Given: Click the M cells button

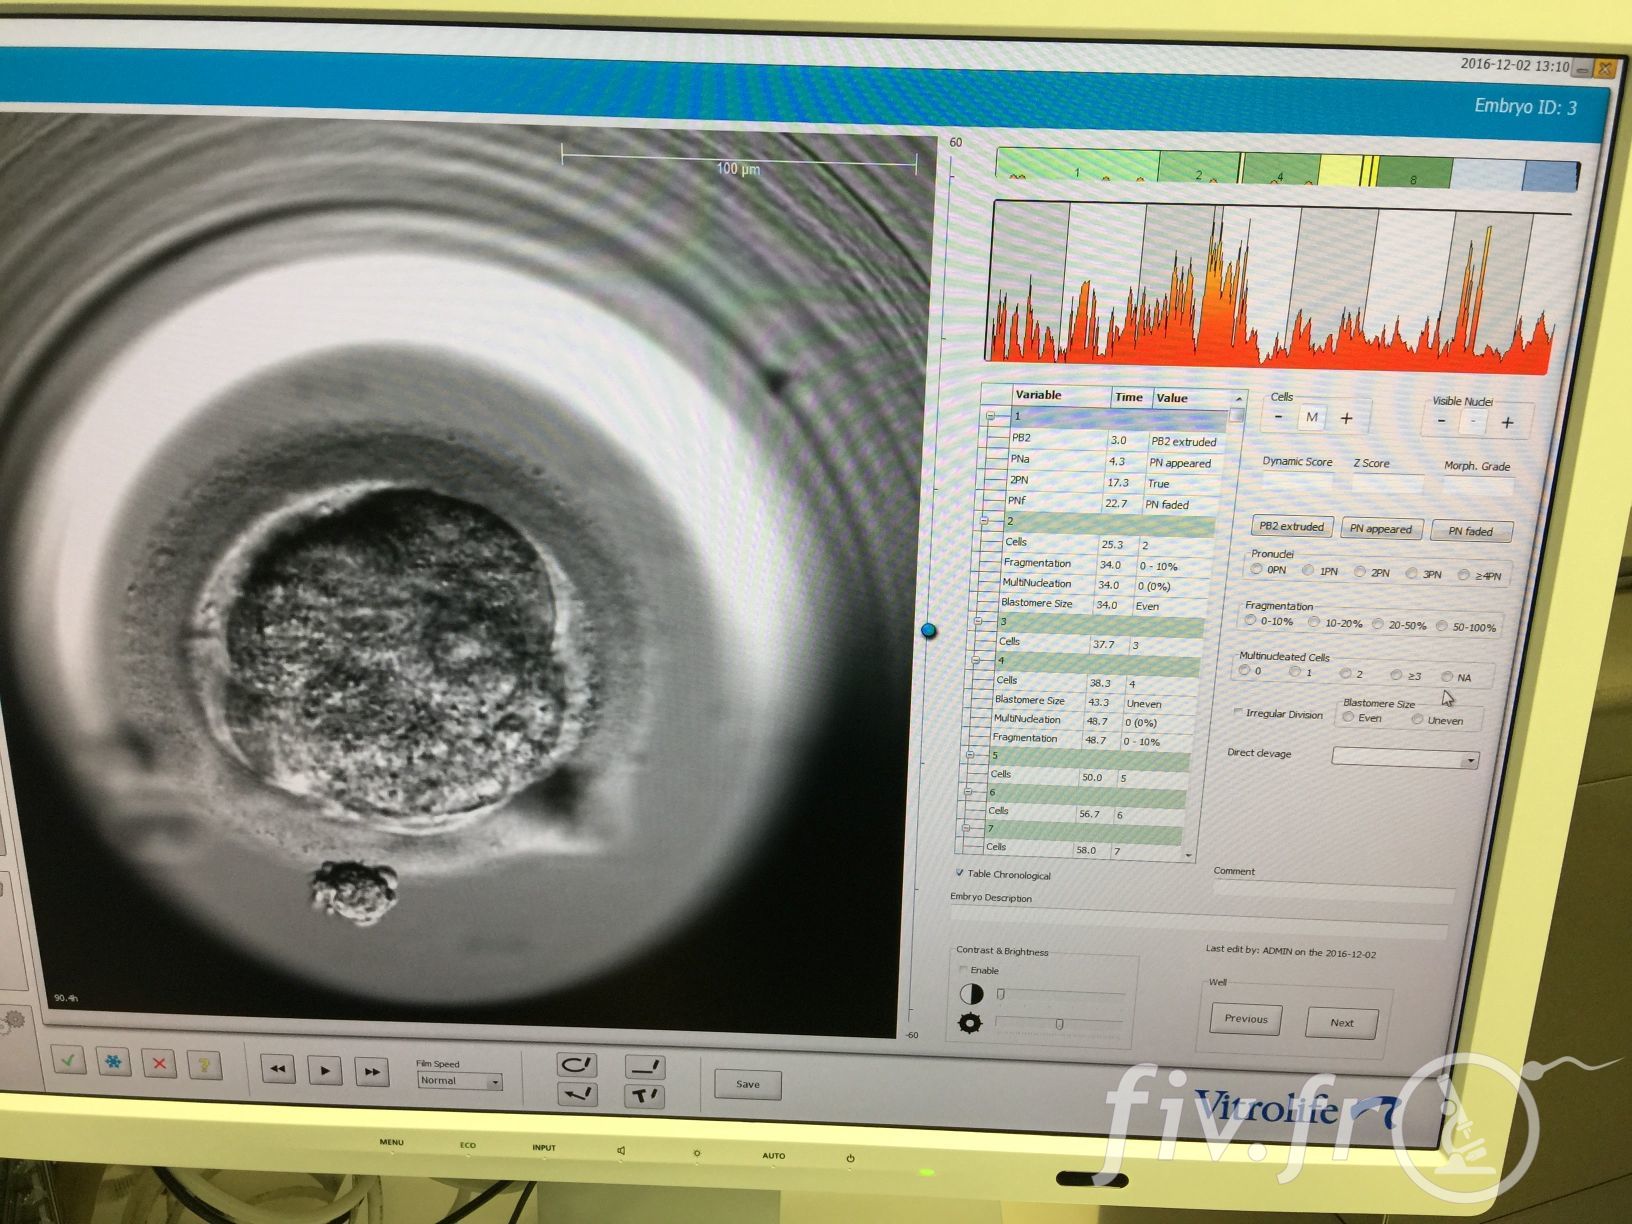Looking at the screenshot, I should pyautogui.click(x=1311, y=417).
